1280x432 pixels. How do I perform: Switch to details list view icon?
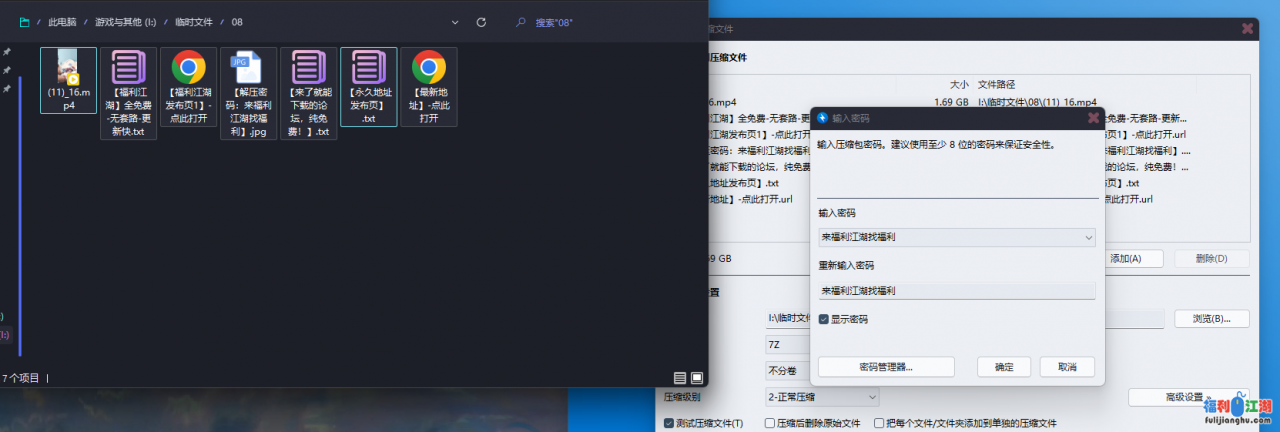[x=680, y=378]
